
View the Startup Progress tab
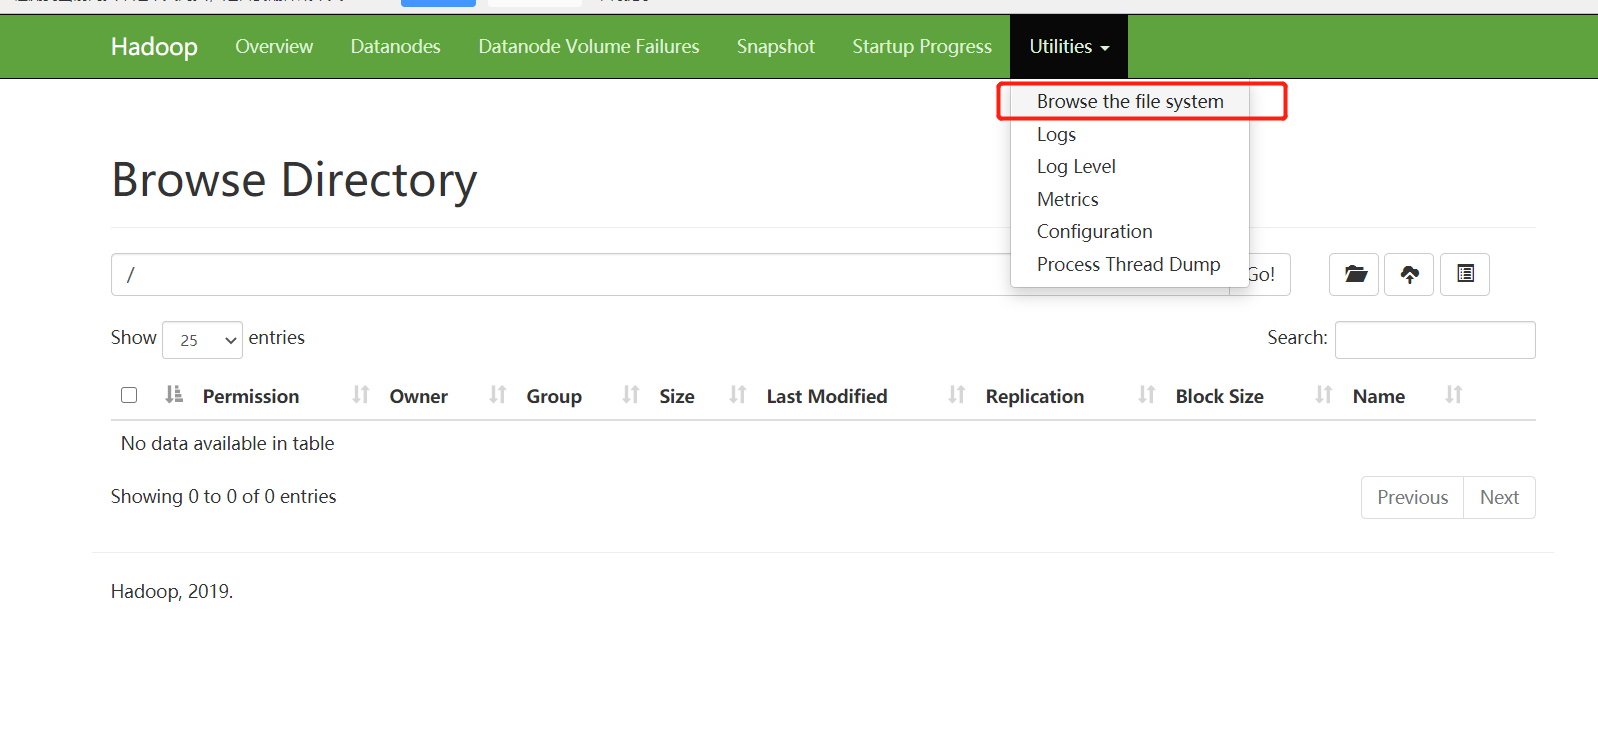pos(922,47)
